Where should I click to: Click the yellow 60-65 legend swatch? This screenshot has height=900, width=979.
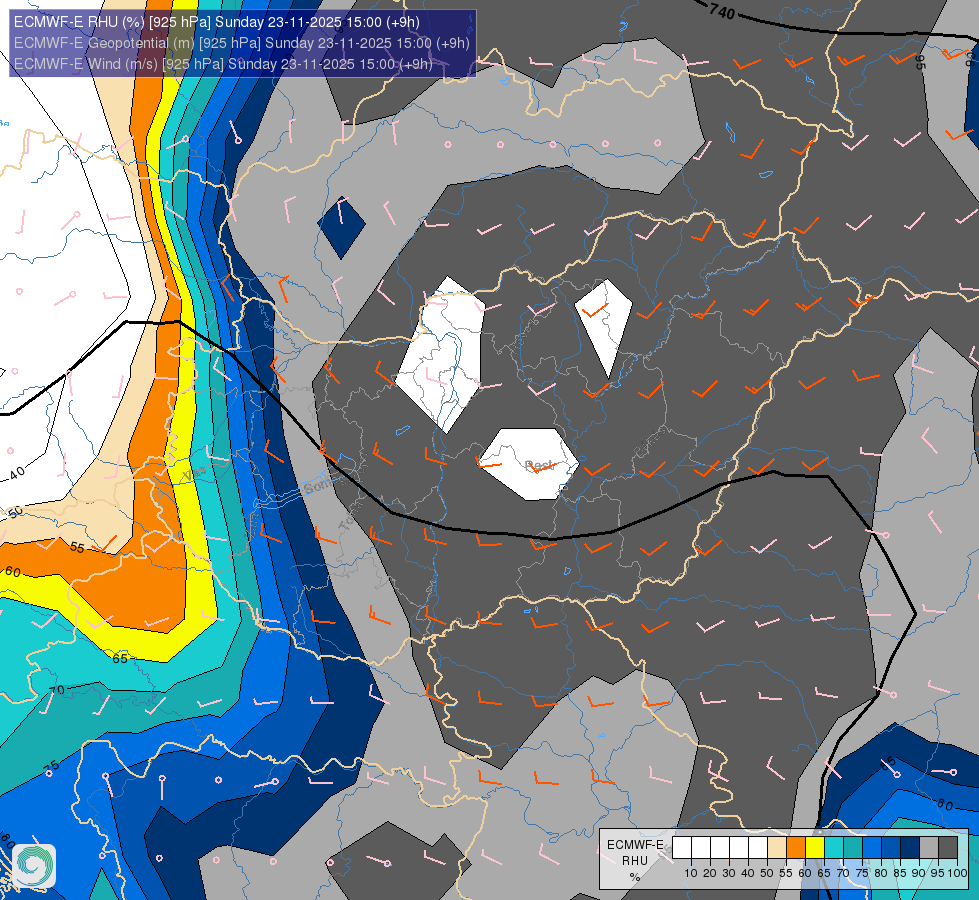click(x=815, y=848)
